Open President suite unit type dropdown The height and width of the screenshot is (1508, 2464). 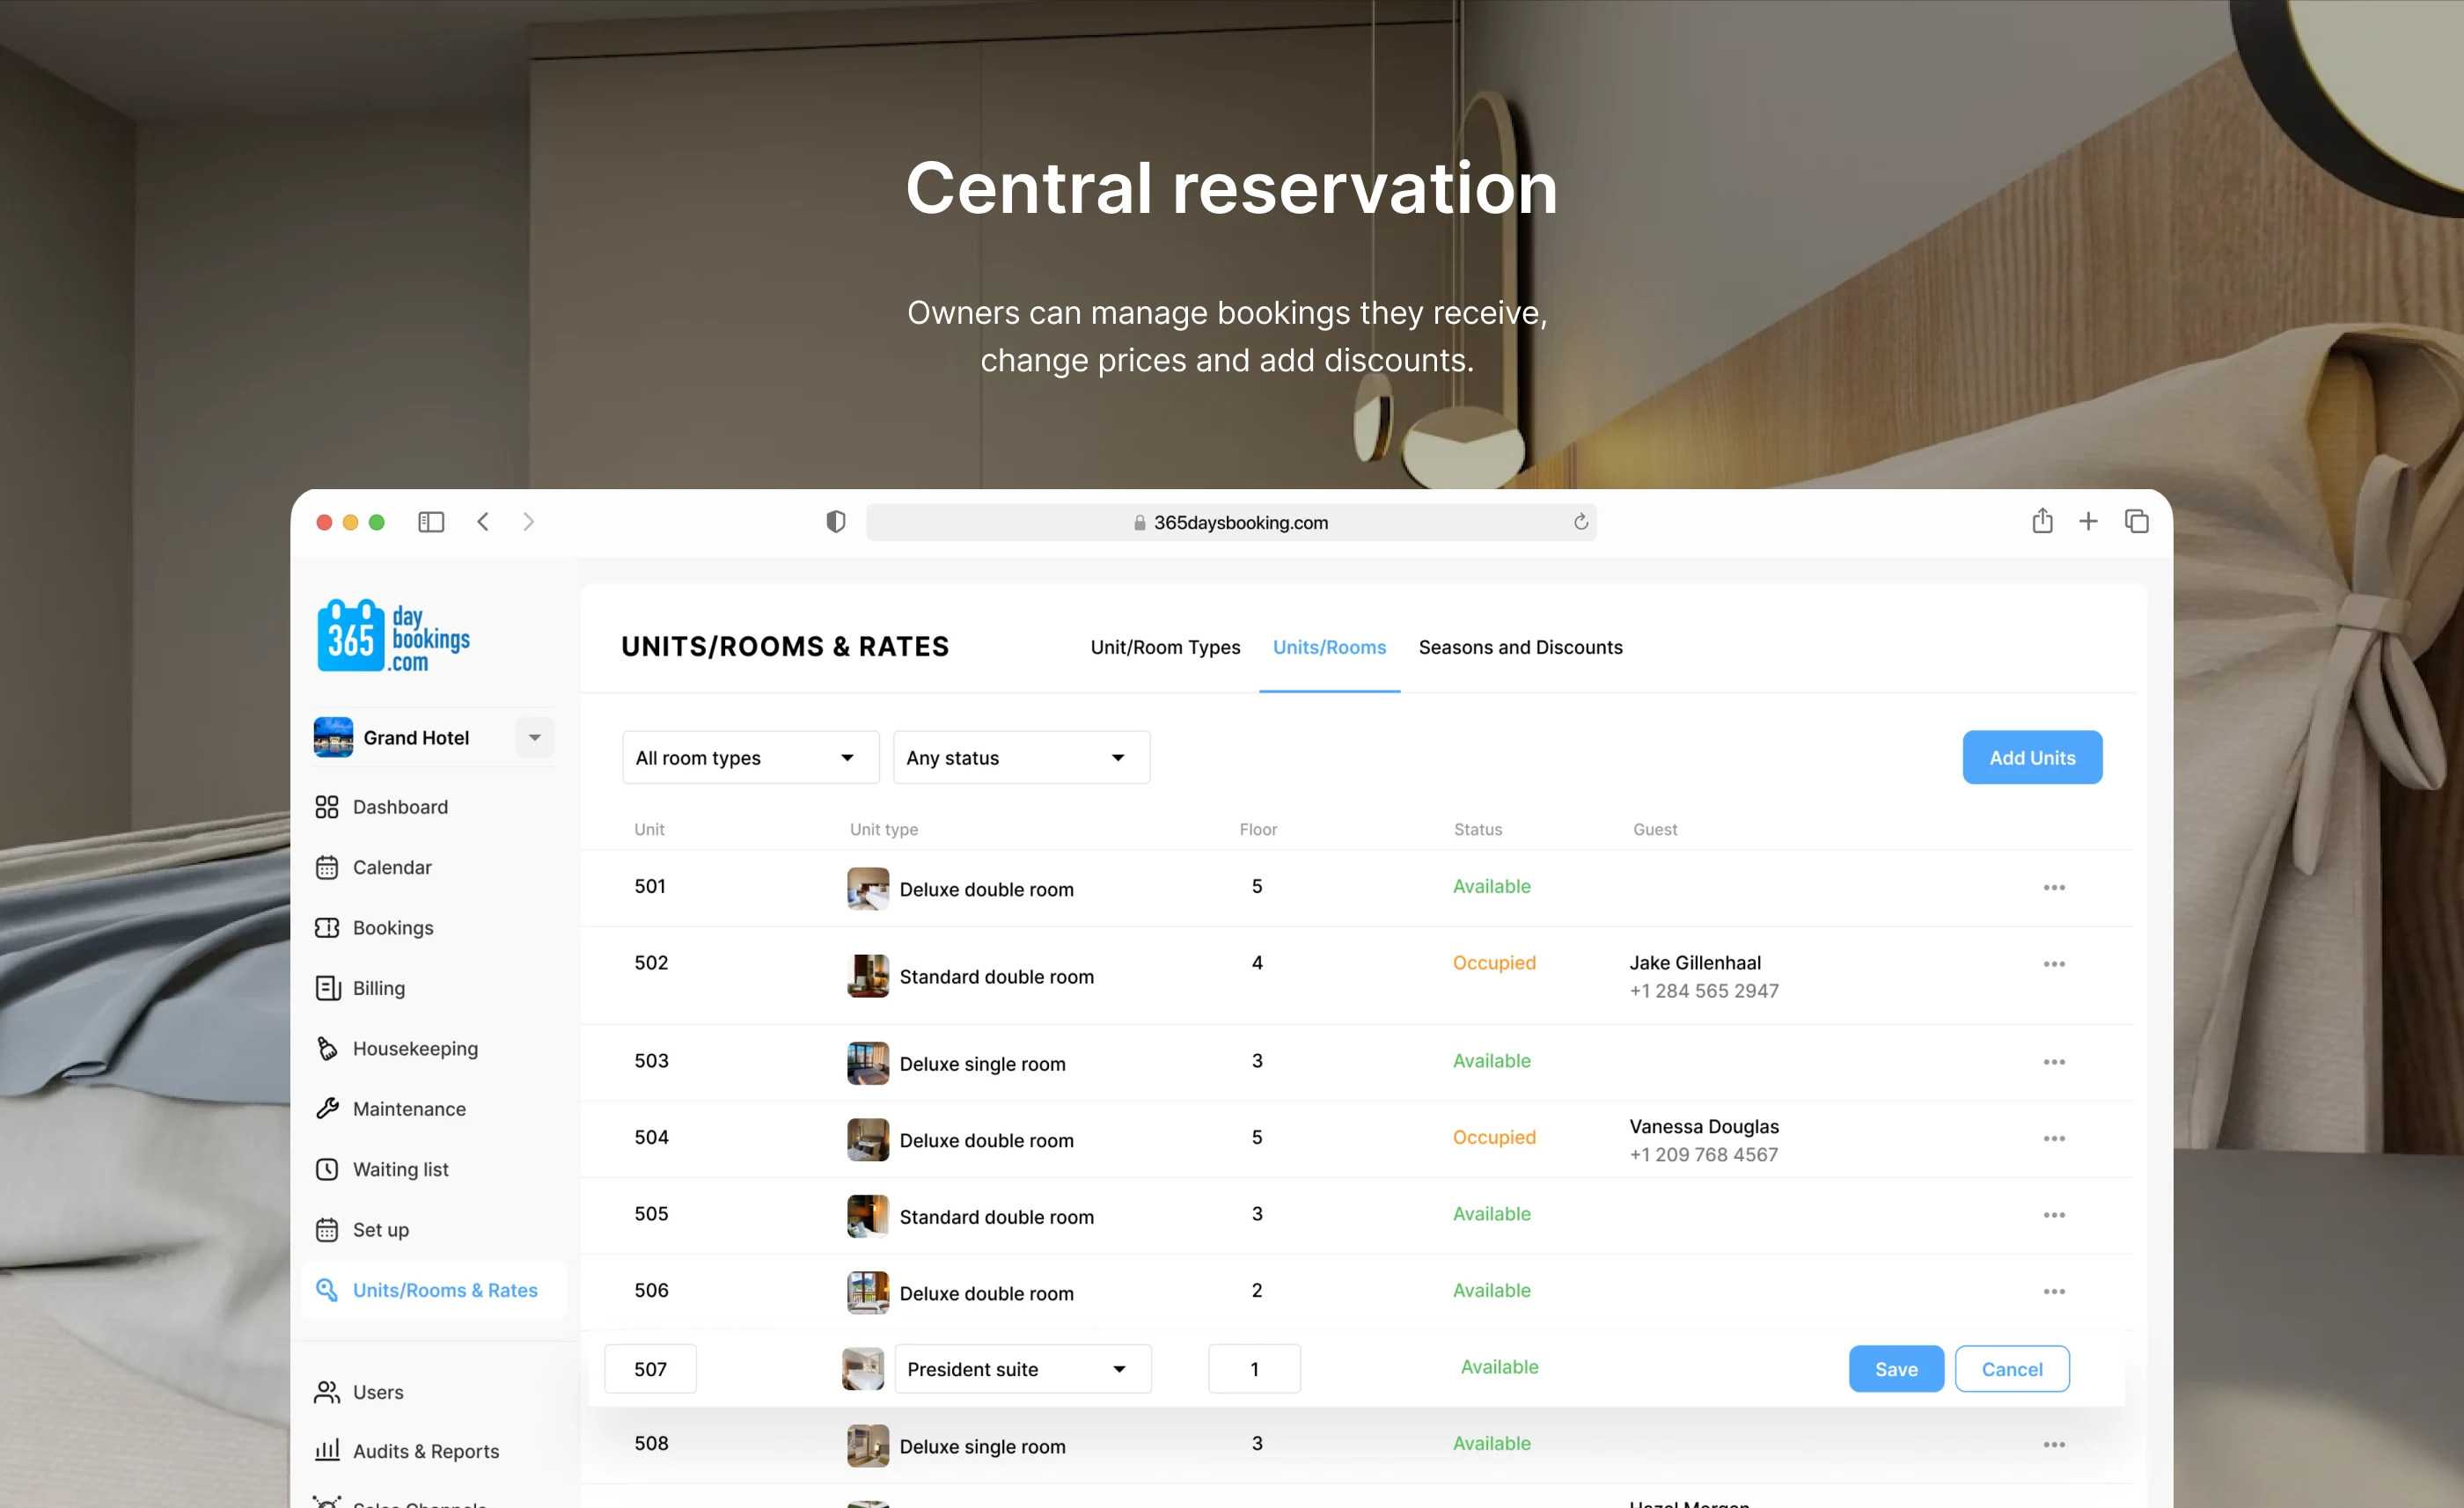[1021, 1369]
